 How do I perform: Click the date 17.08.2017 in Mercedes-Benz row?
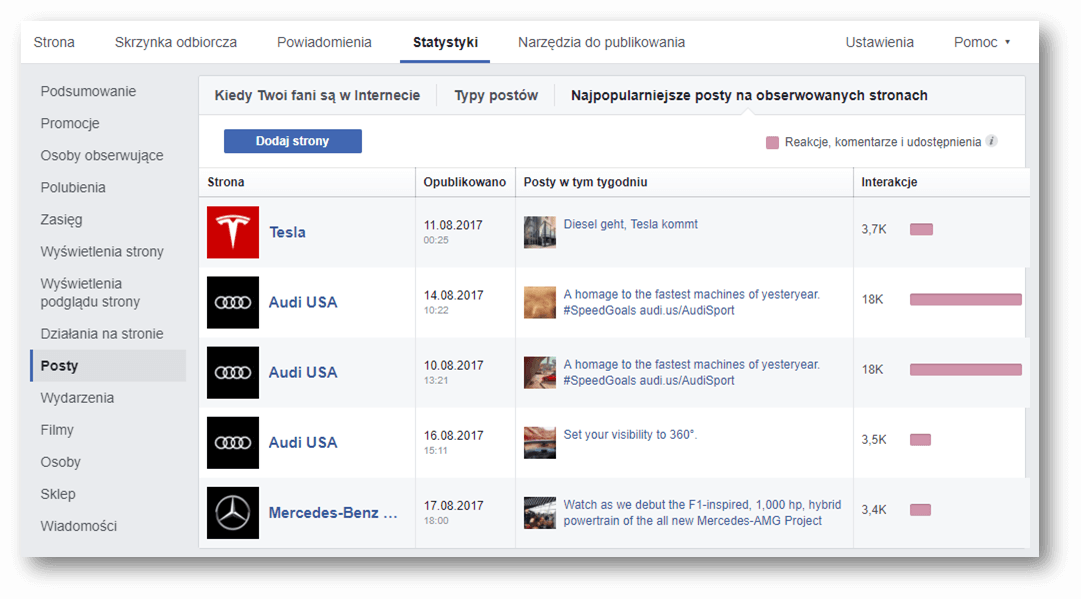pos(453,506)
